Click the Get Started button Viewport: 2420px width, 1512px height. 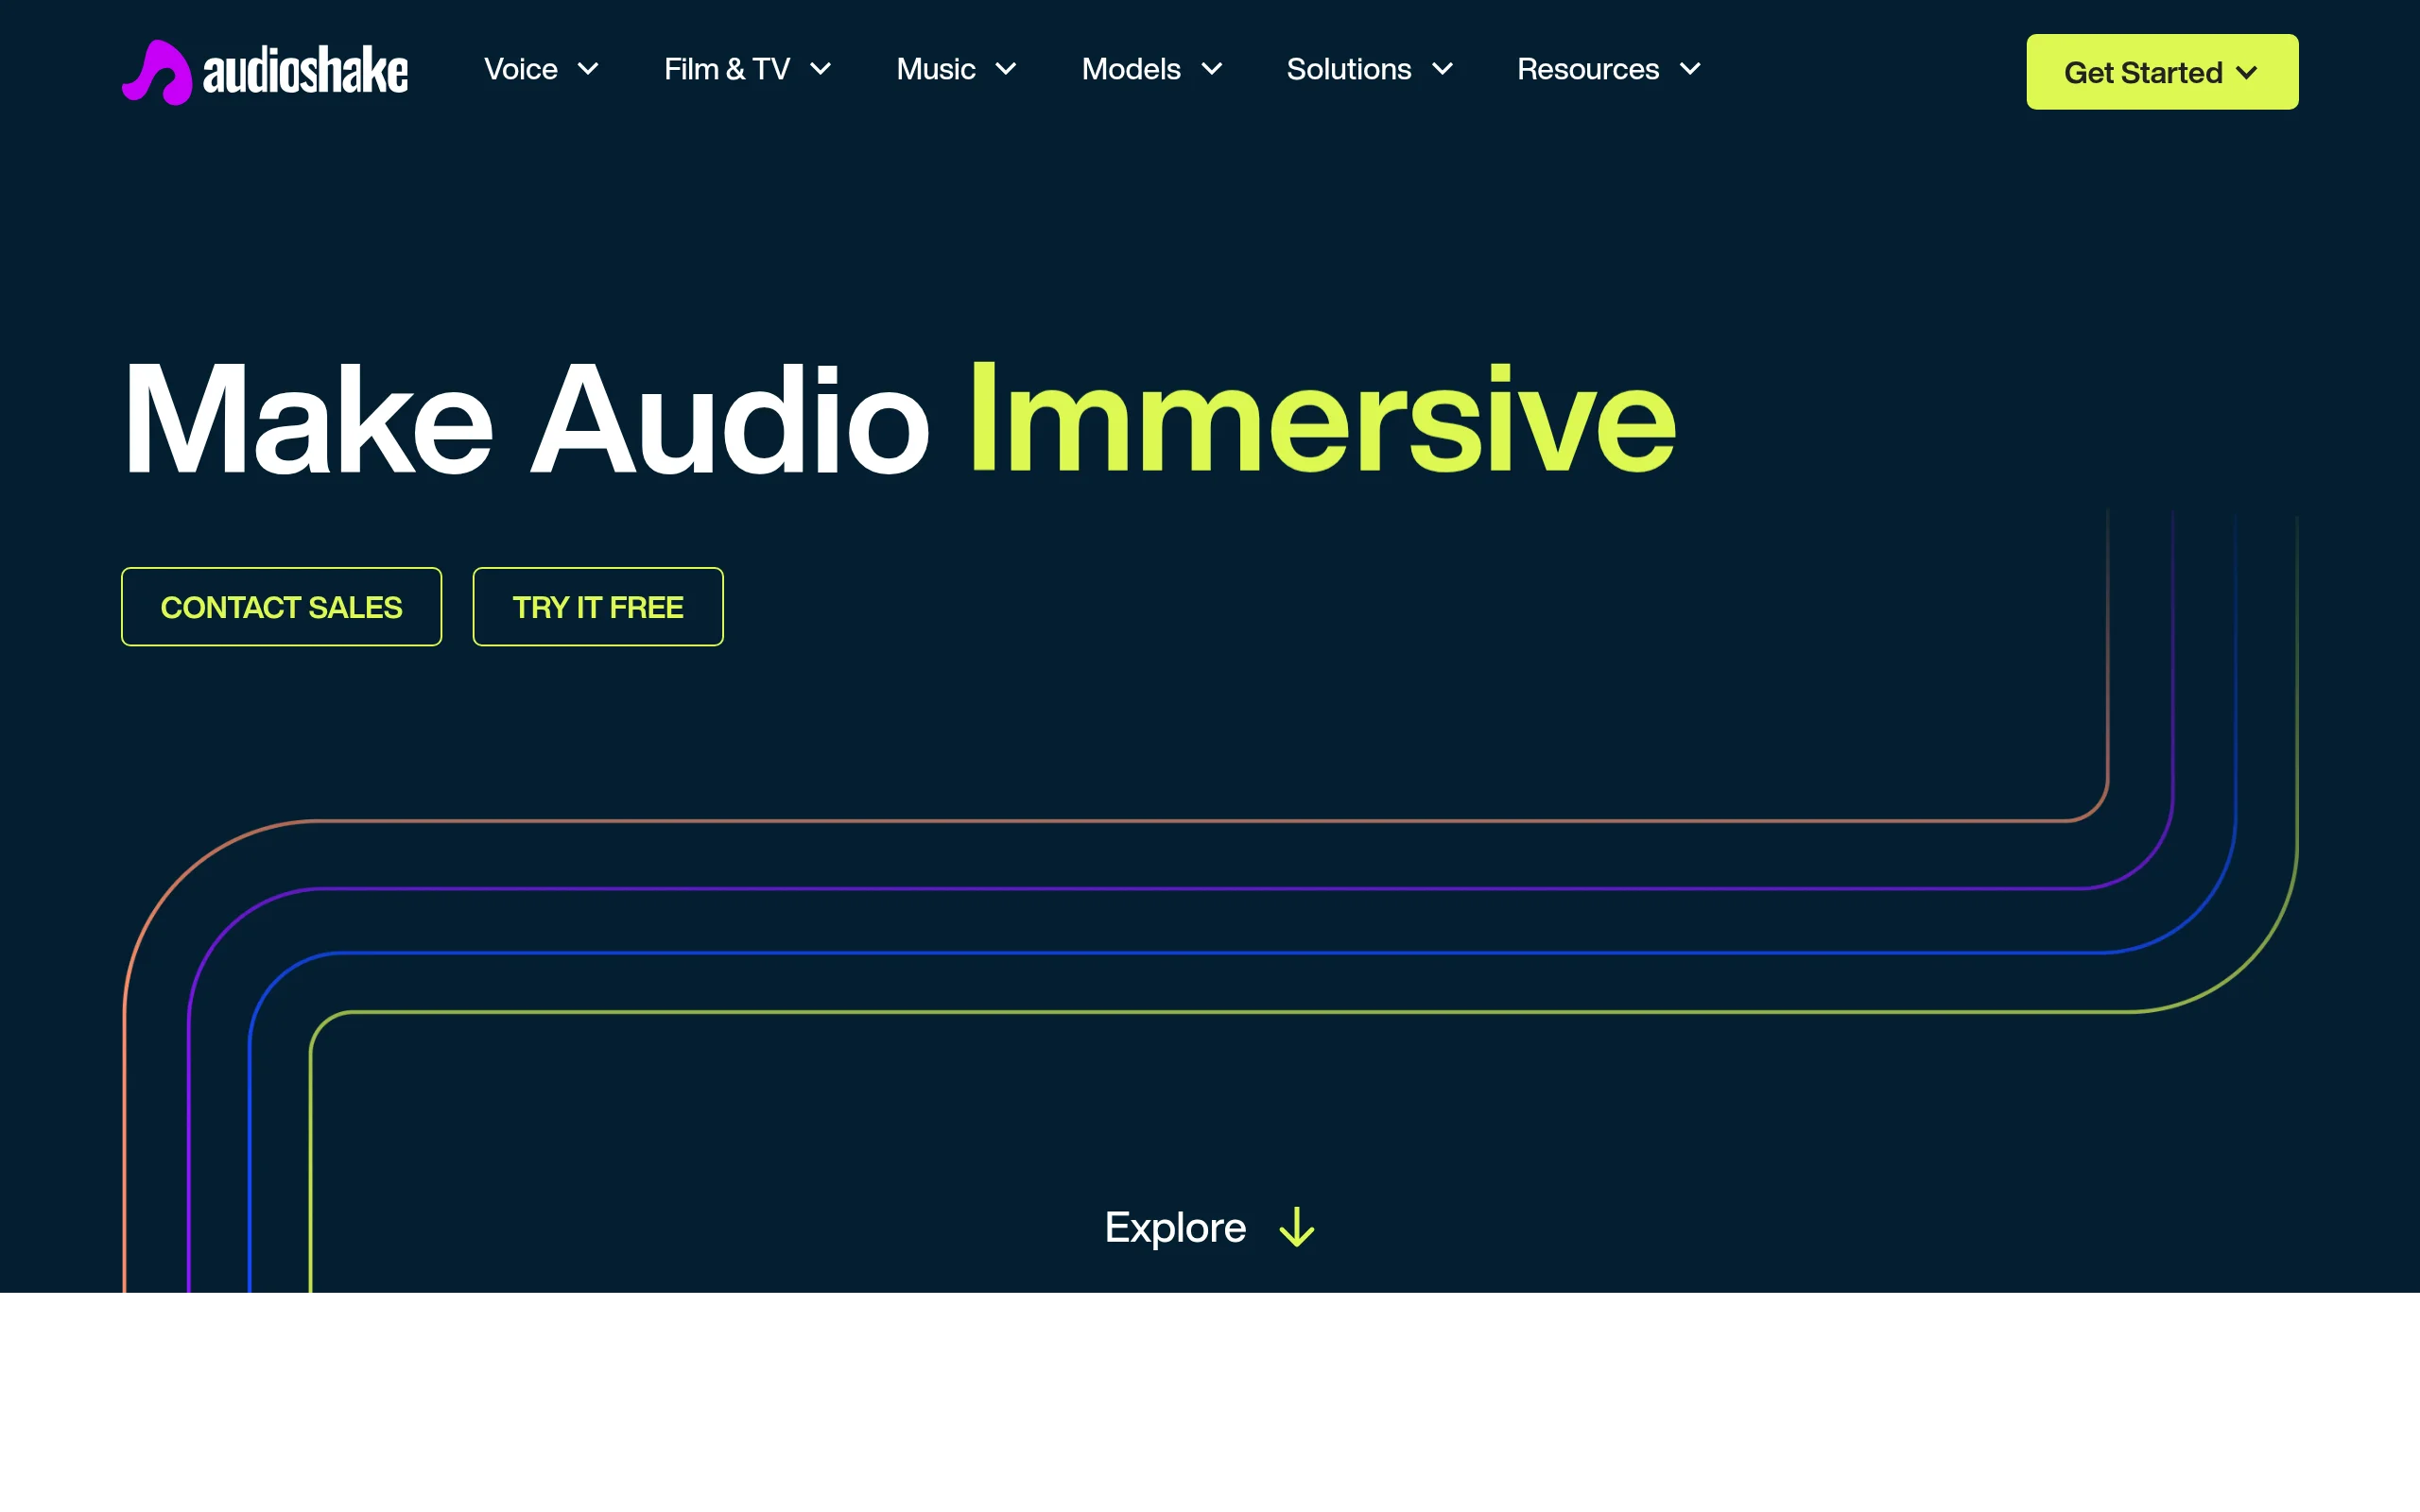coord(2162,72)
